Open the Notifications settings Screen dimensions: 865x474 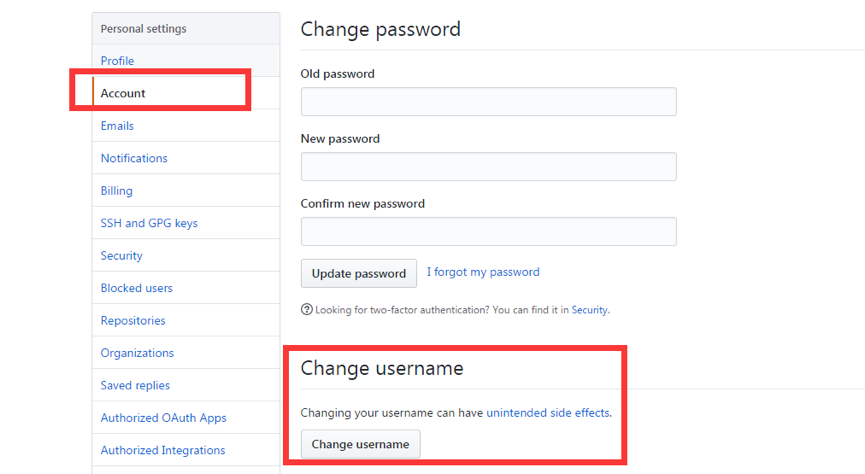[x=134, y=158]
